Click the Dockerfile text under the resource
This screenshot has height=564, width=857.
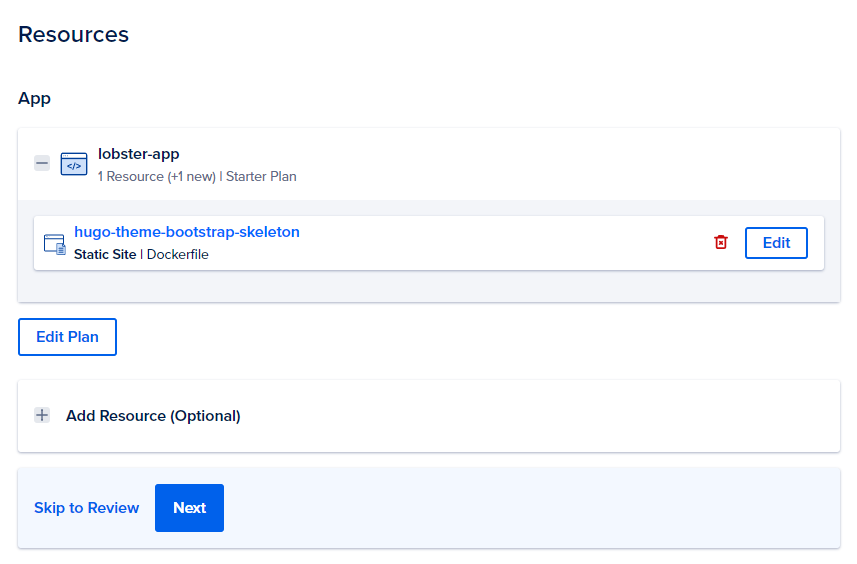178,254
